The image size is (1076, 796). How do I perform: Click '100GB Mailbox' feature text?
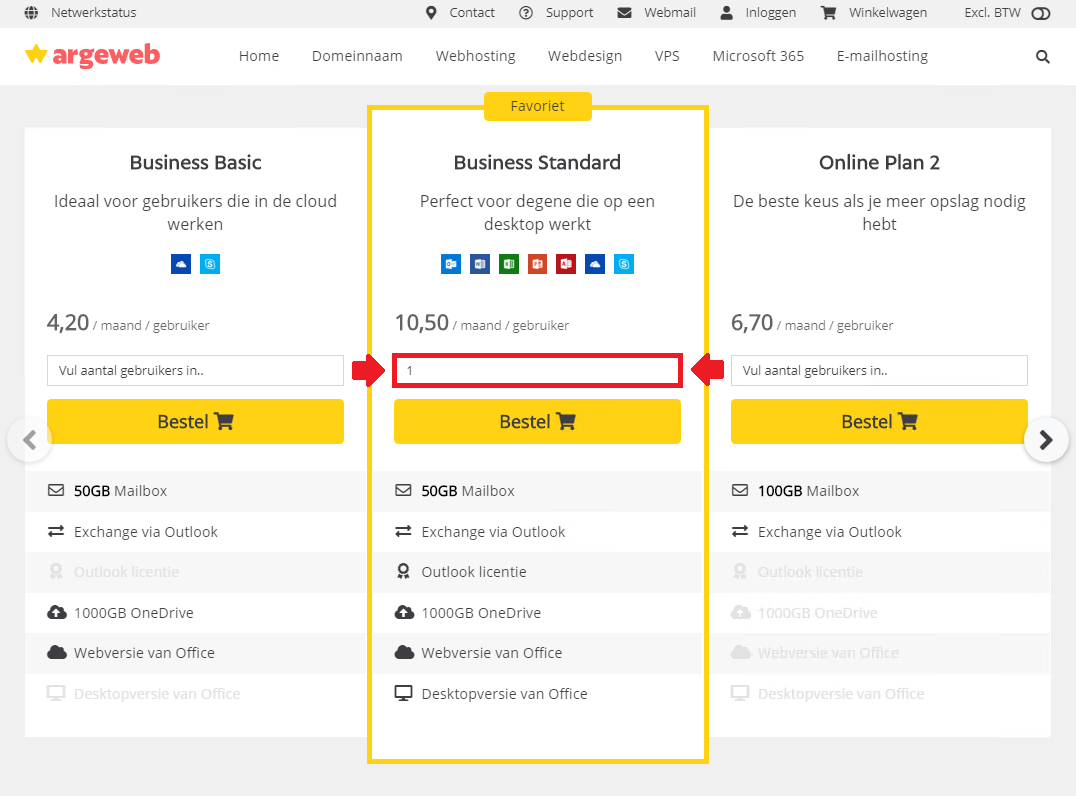click(808, 491)
